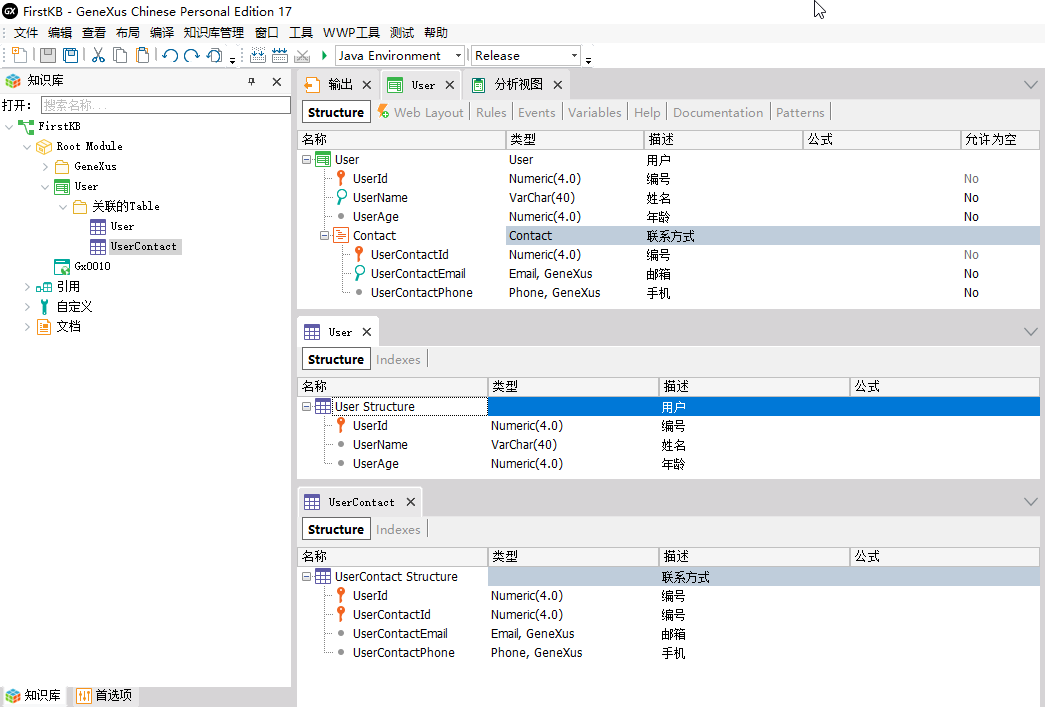Open Indexes tab of UserContact table
The image size is (1045, 707).
[x=398, y=529]
